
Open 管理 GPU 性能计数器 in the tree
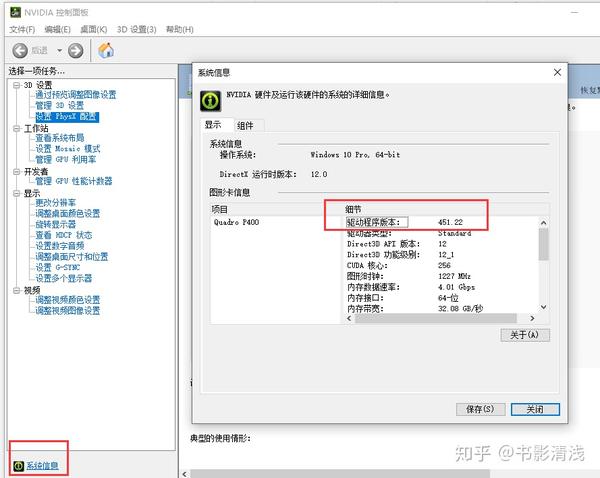click(x=73, y=181)
